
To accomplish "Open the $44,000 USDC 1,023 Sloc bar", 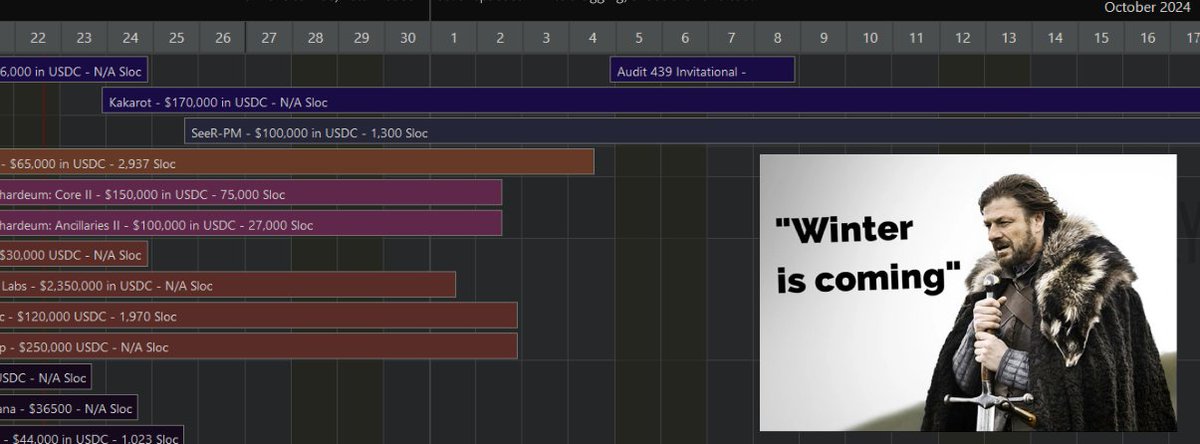I will (92, 436).
